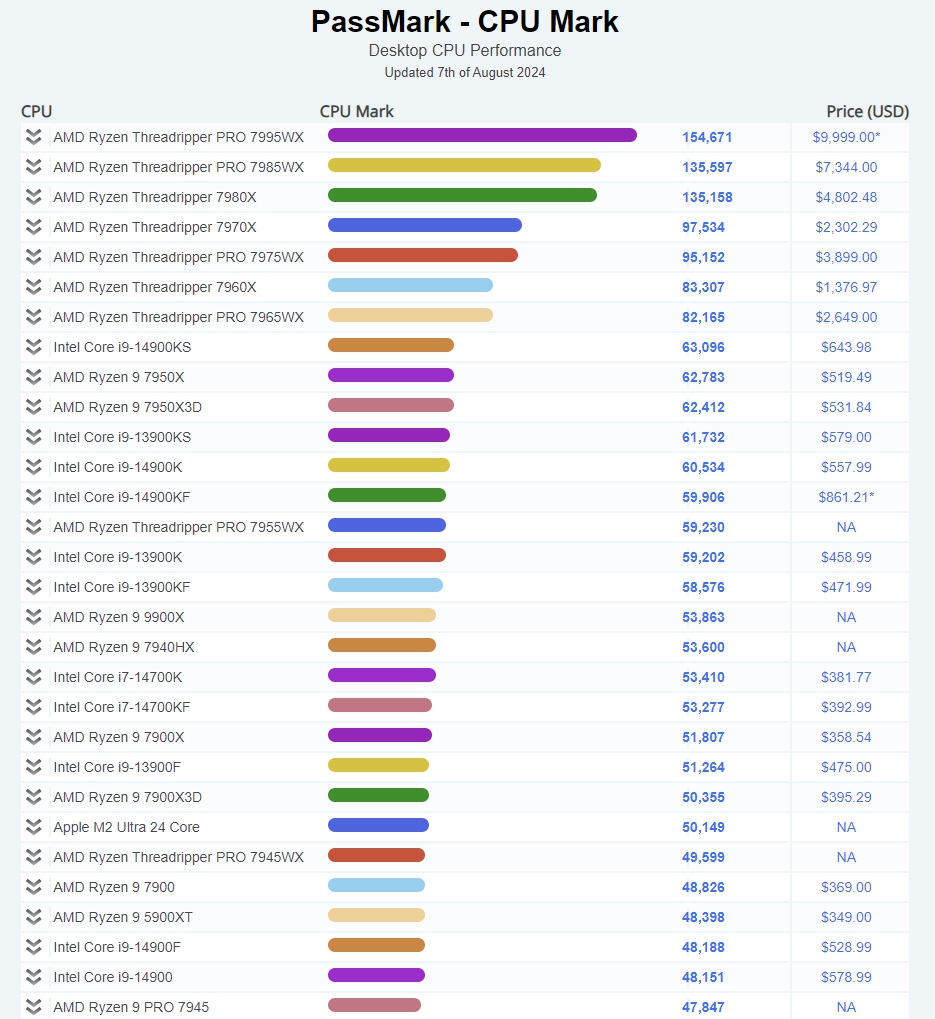Open AMD Ryzen Threadripper PRO 7965WX link
This screenshot has height=1019, width=935.
tap(179, 317)
